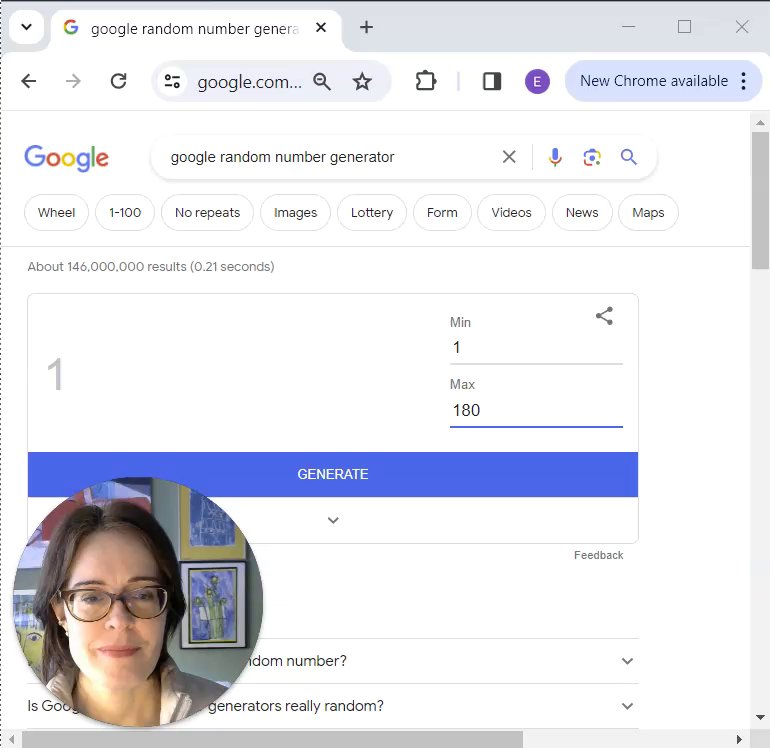Click New Chrome available update button

[x=654, y=81]
